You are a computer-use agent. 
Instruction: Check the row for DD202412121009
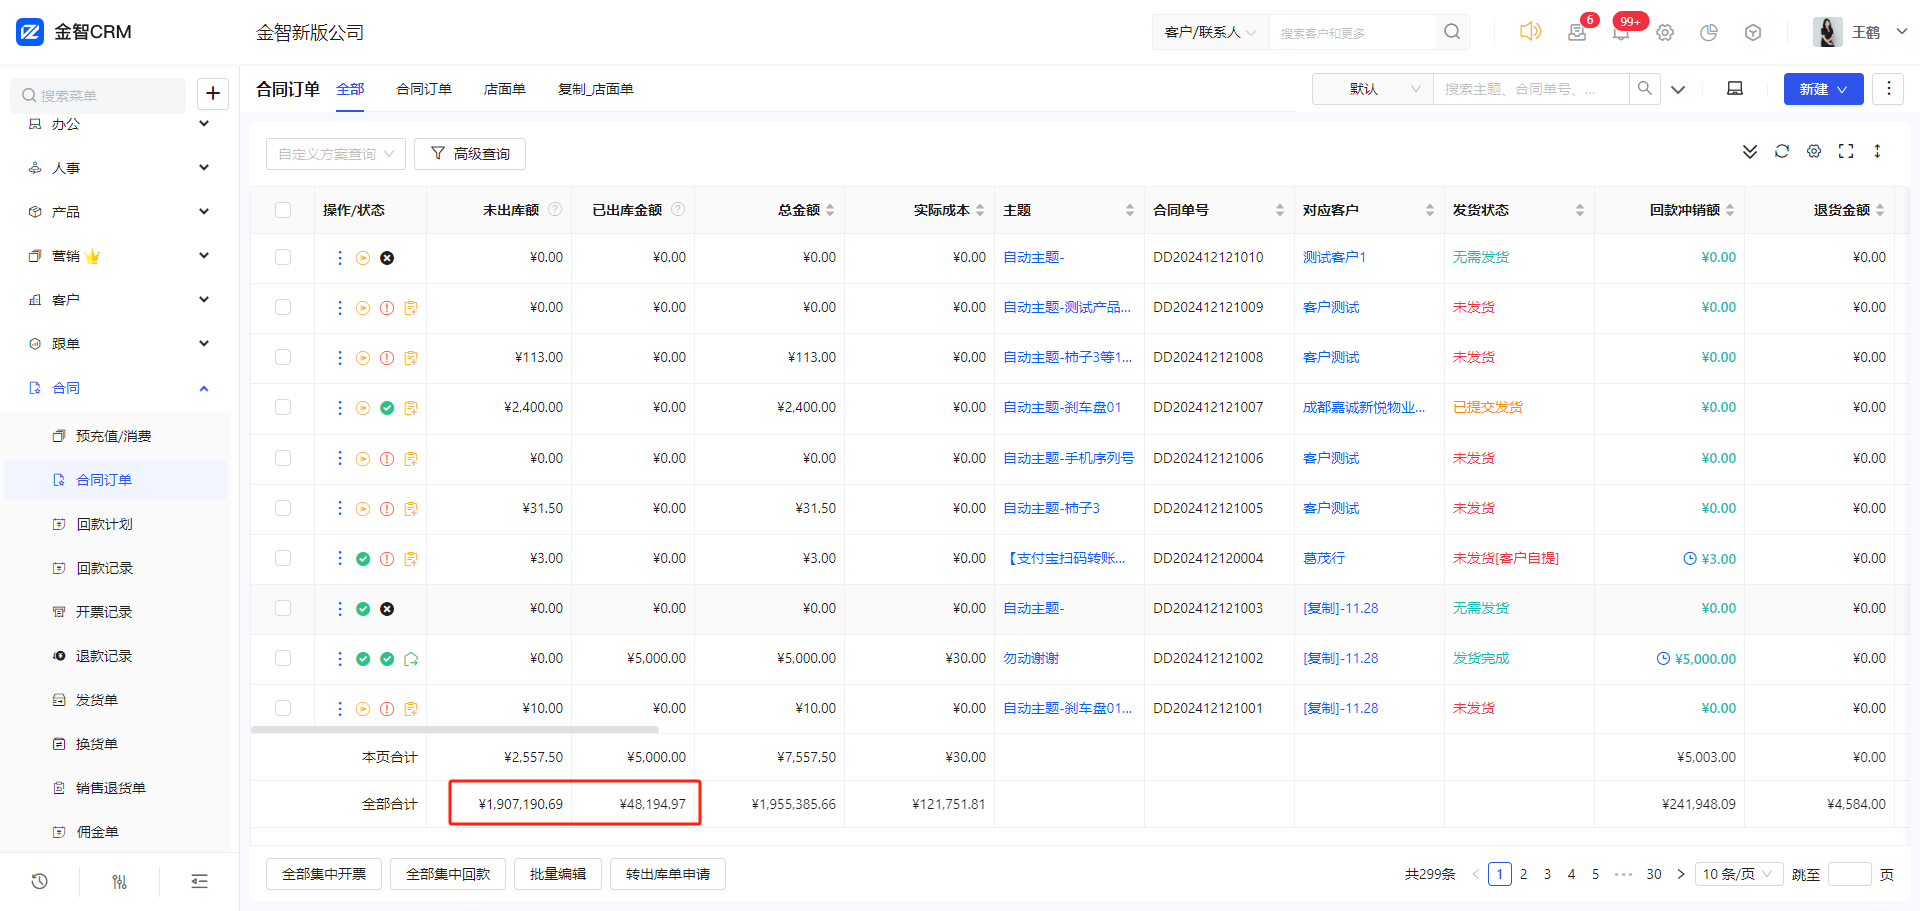[x=283, y=307]
